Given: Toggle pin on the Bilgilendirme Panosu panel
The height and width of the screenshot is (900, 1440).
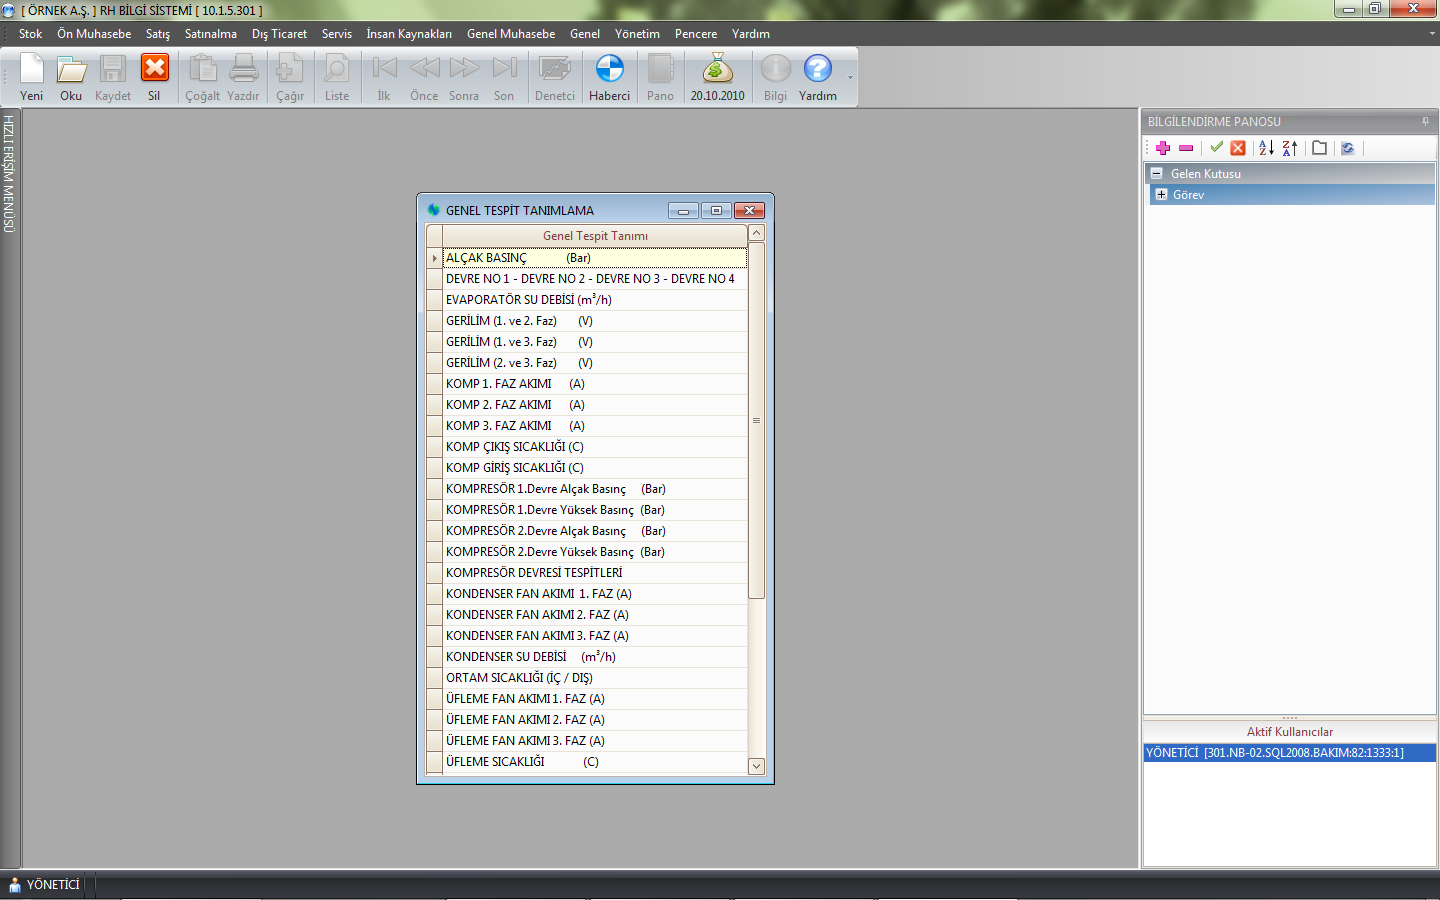Looking at the screenshot, I should pyautogui.click(x=1425, y=122).
